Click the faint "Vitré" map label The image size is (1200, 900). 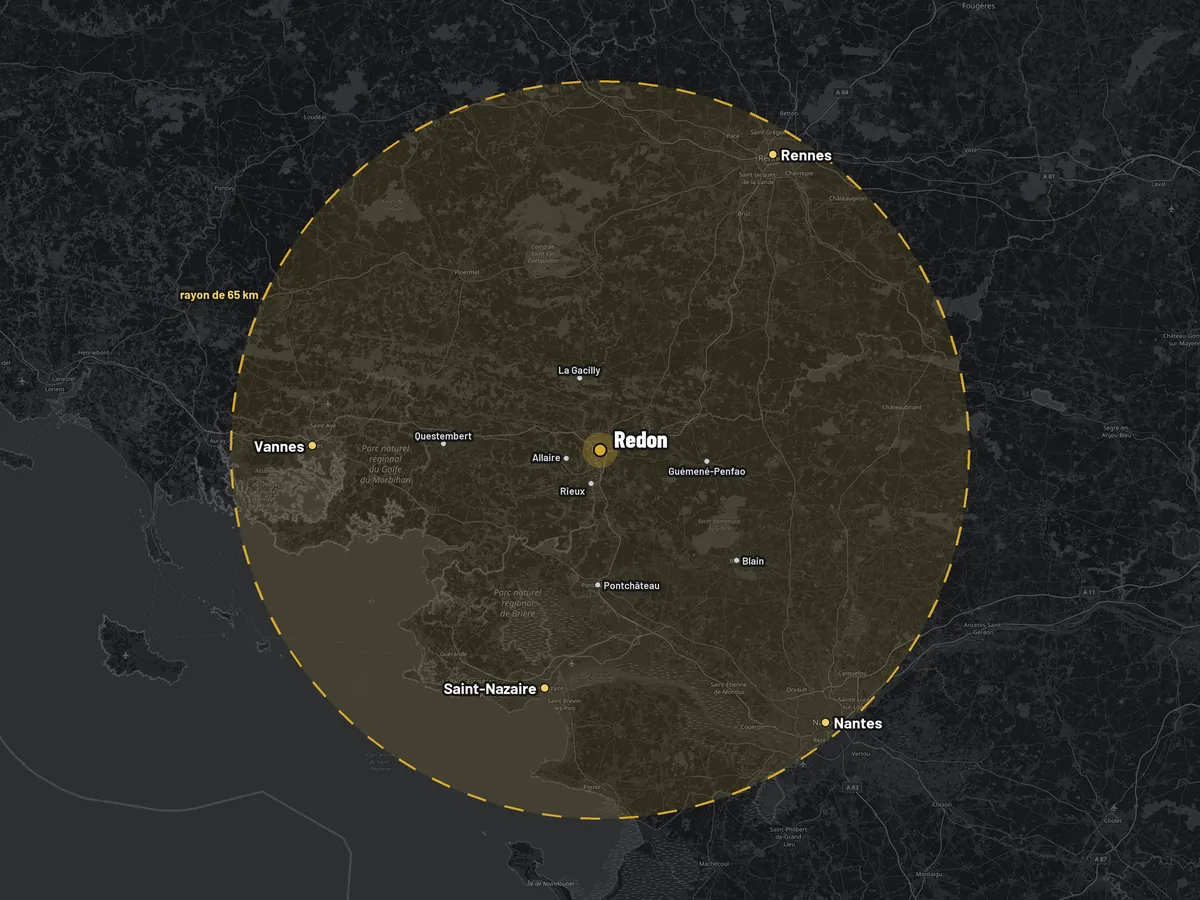coord(969,149)
